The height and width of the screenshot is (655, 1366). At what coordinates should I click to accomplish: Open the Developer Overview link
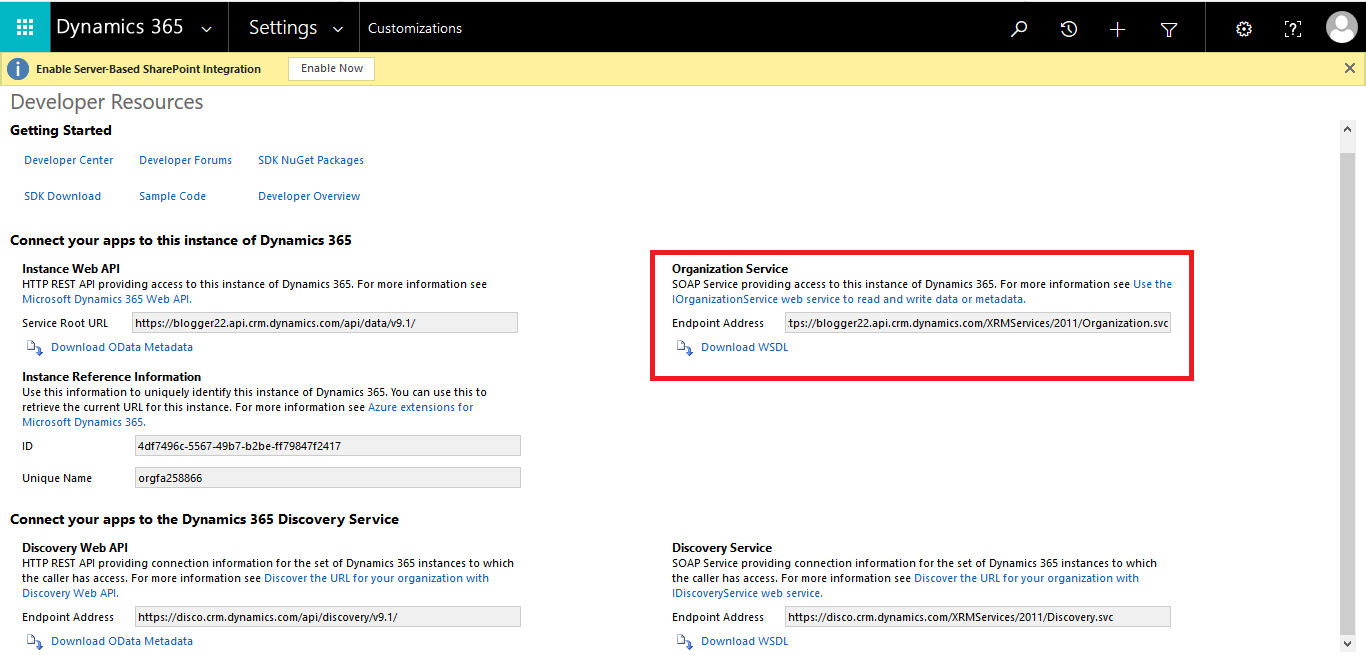click(x=309, y=196)
